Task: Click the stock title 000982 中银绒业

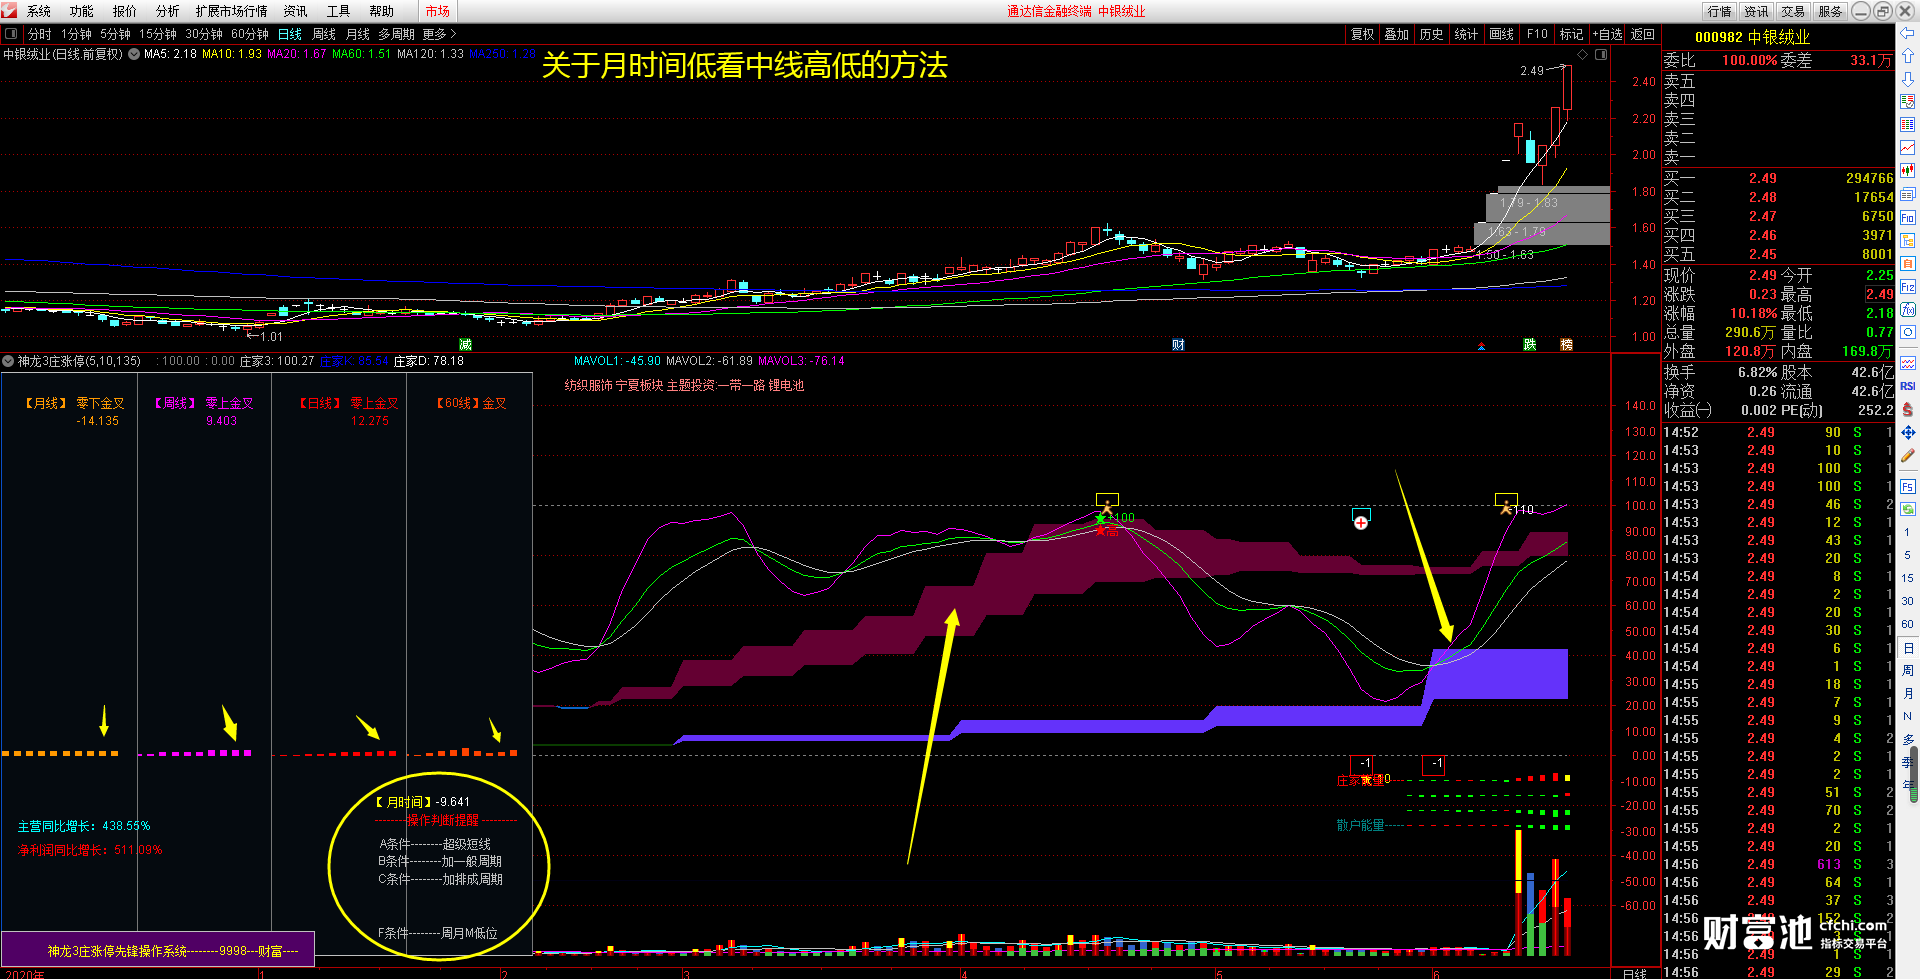Action: (x=1752, y=37)
